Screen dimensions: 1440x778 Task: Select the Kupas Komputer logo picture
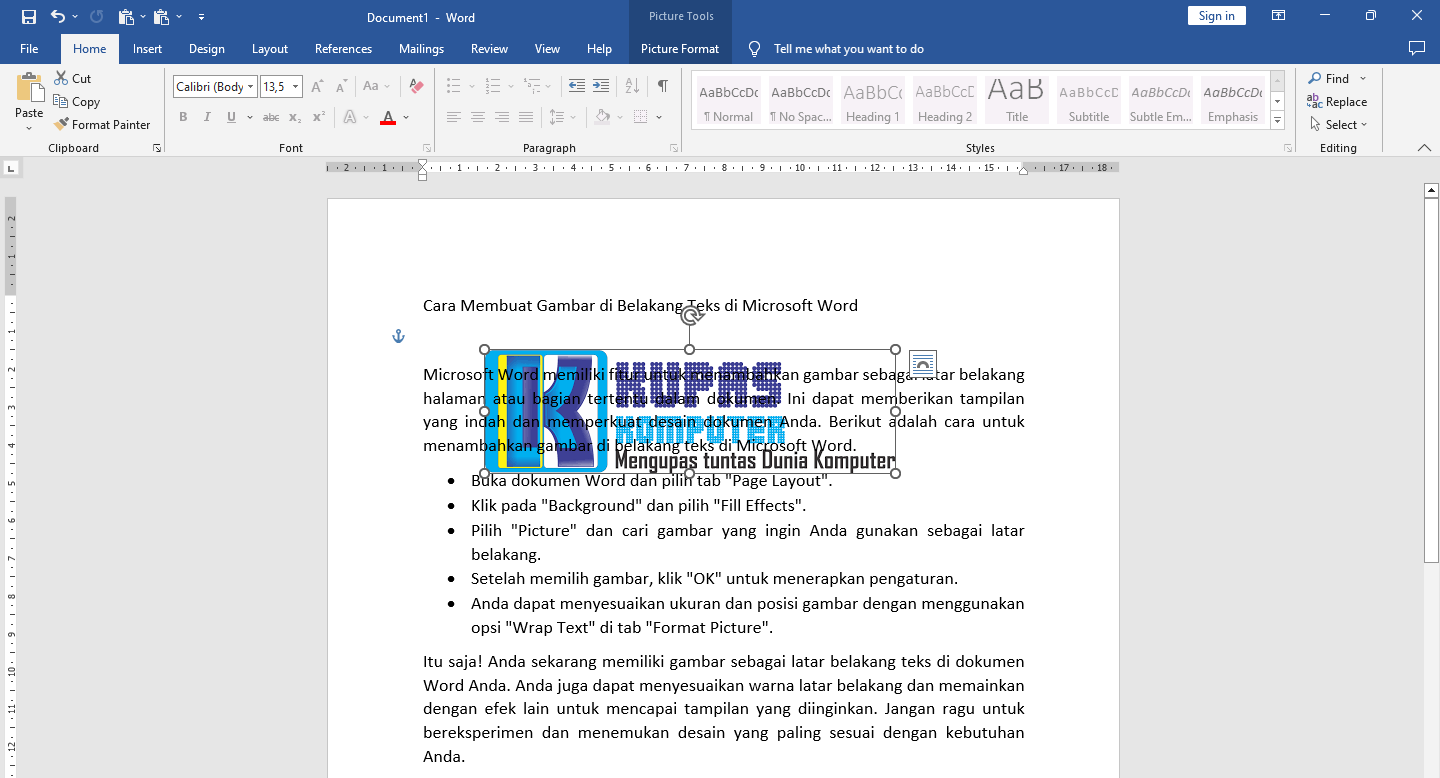point(690,411)
